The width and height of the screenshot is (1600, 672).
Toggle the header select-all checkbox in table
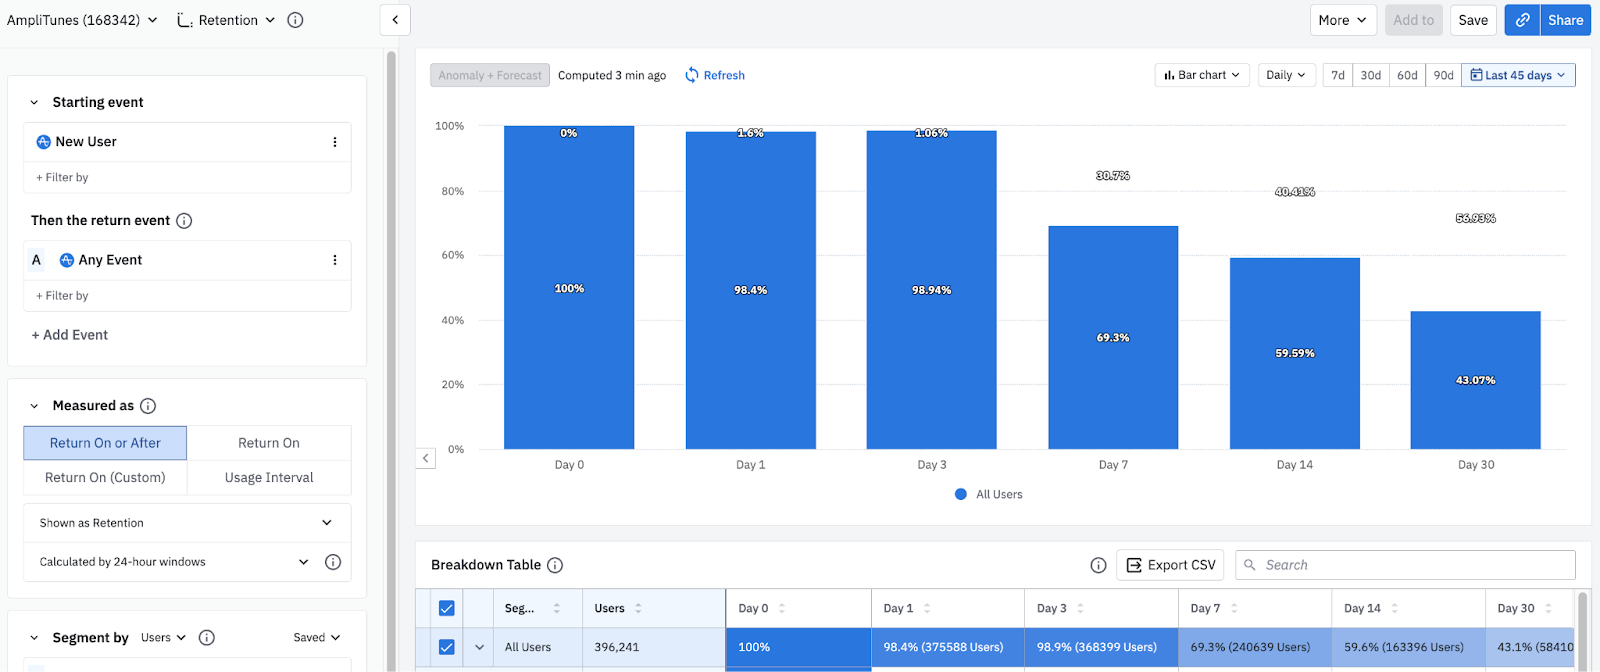pyautogui.click(x=446, y=608)
